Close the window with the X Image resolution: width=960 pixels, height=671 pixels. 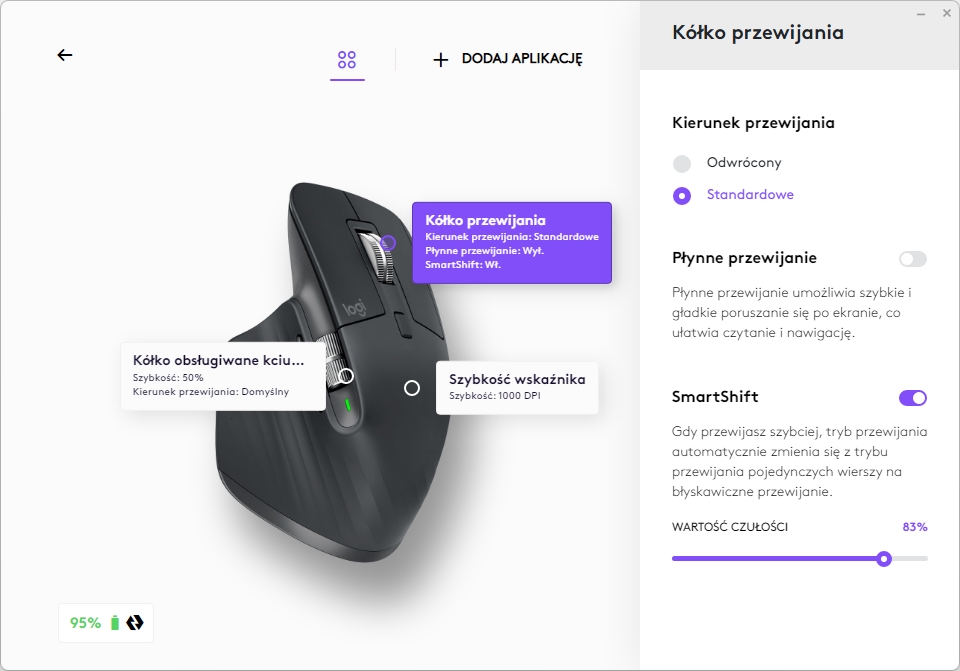point(947,13)
